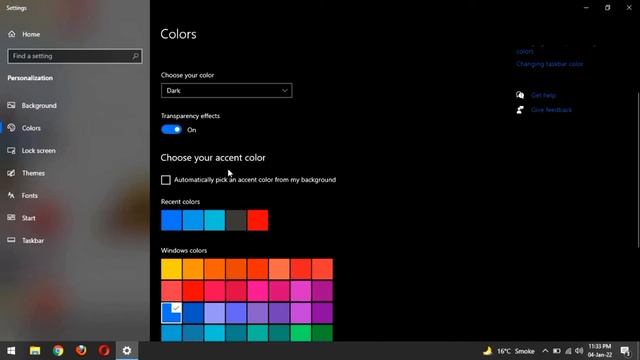640x360 pixels.
Task: Open network status tray icon
Action: (x=568, y=351)
